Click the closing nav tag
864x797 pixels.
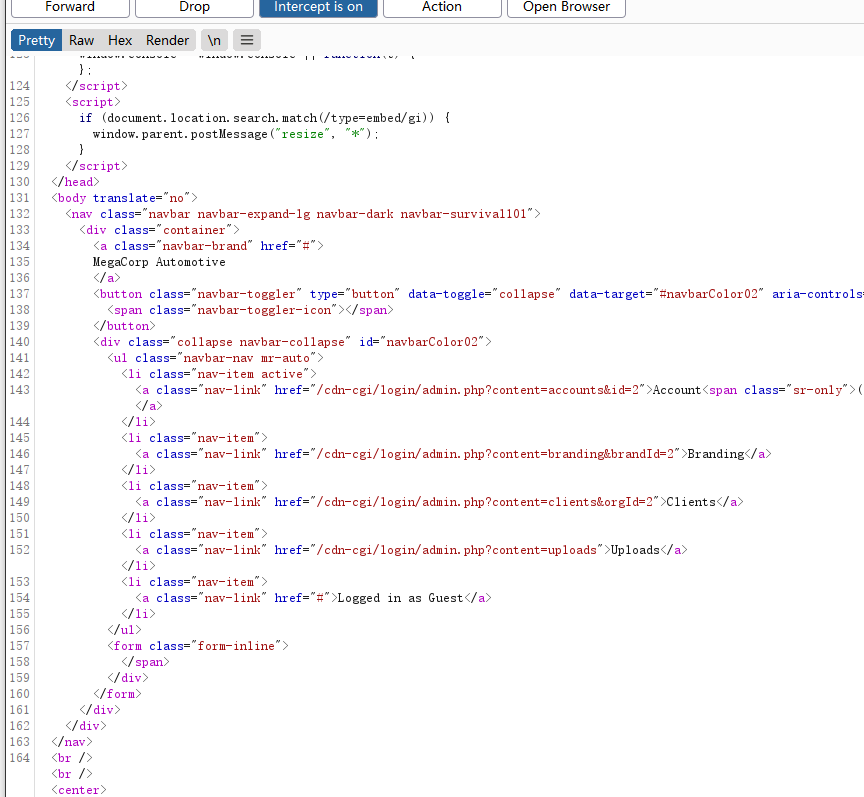tap(72, 742)
